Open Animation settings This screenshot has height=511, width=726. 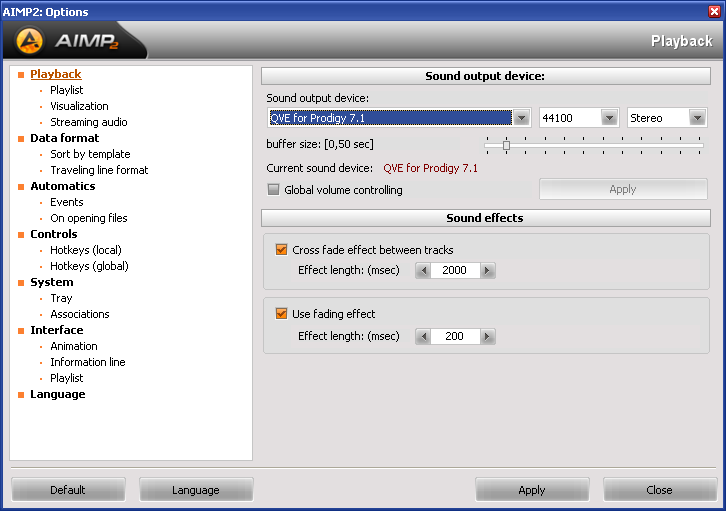coord(74,346)
